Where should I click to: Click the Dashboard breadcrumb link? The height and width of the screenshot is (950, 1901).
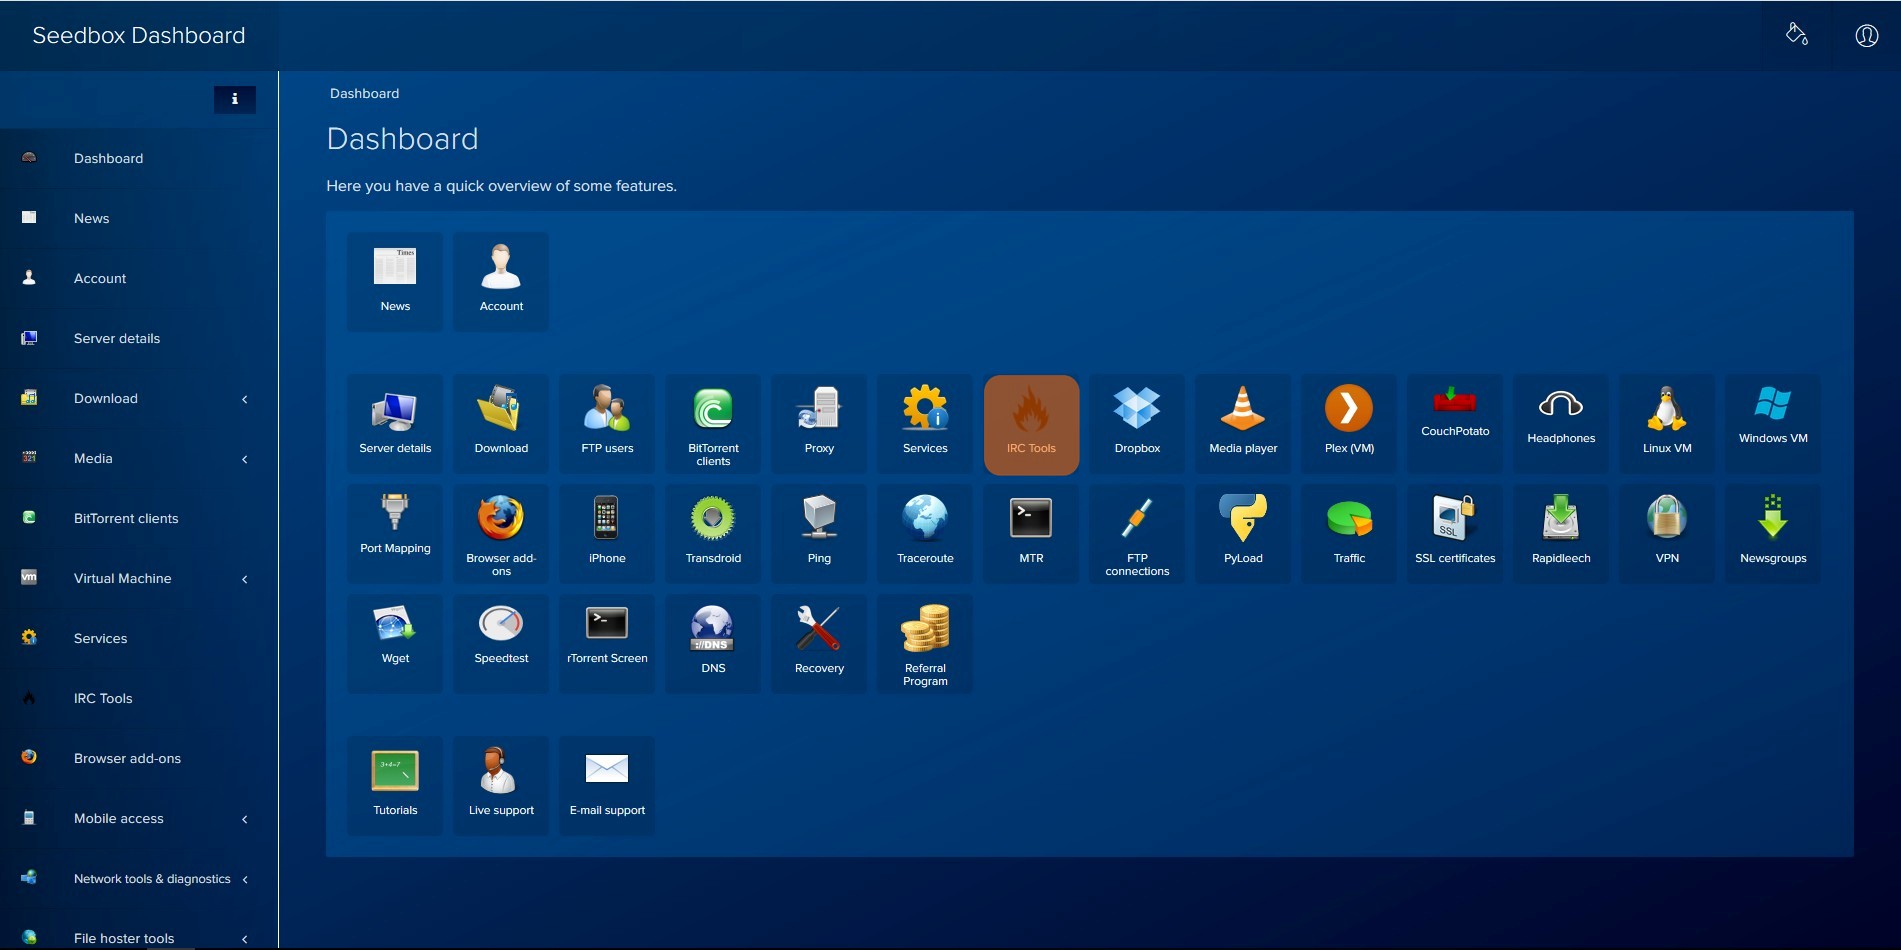pos(364,93)
